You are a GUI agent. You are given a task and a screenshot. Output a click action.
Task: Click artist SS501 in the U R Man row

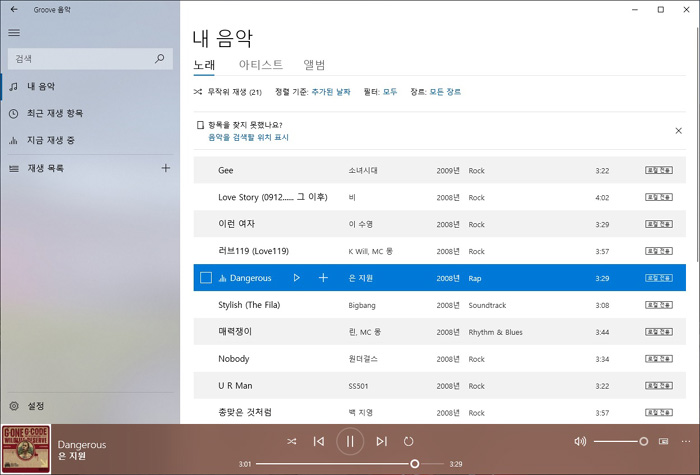(358, 386)
